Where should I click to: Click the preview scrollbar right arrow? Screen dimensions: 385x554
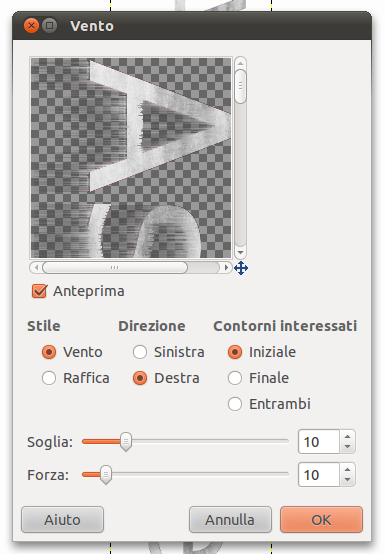tap(226, 267)
